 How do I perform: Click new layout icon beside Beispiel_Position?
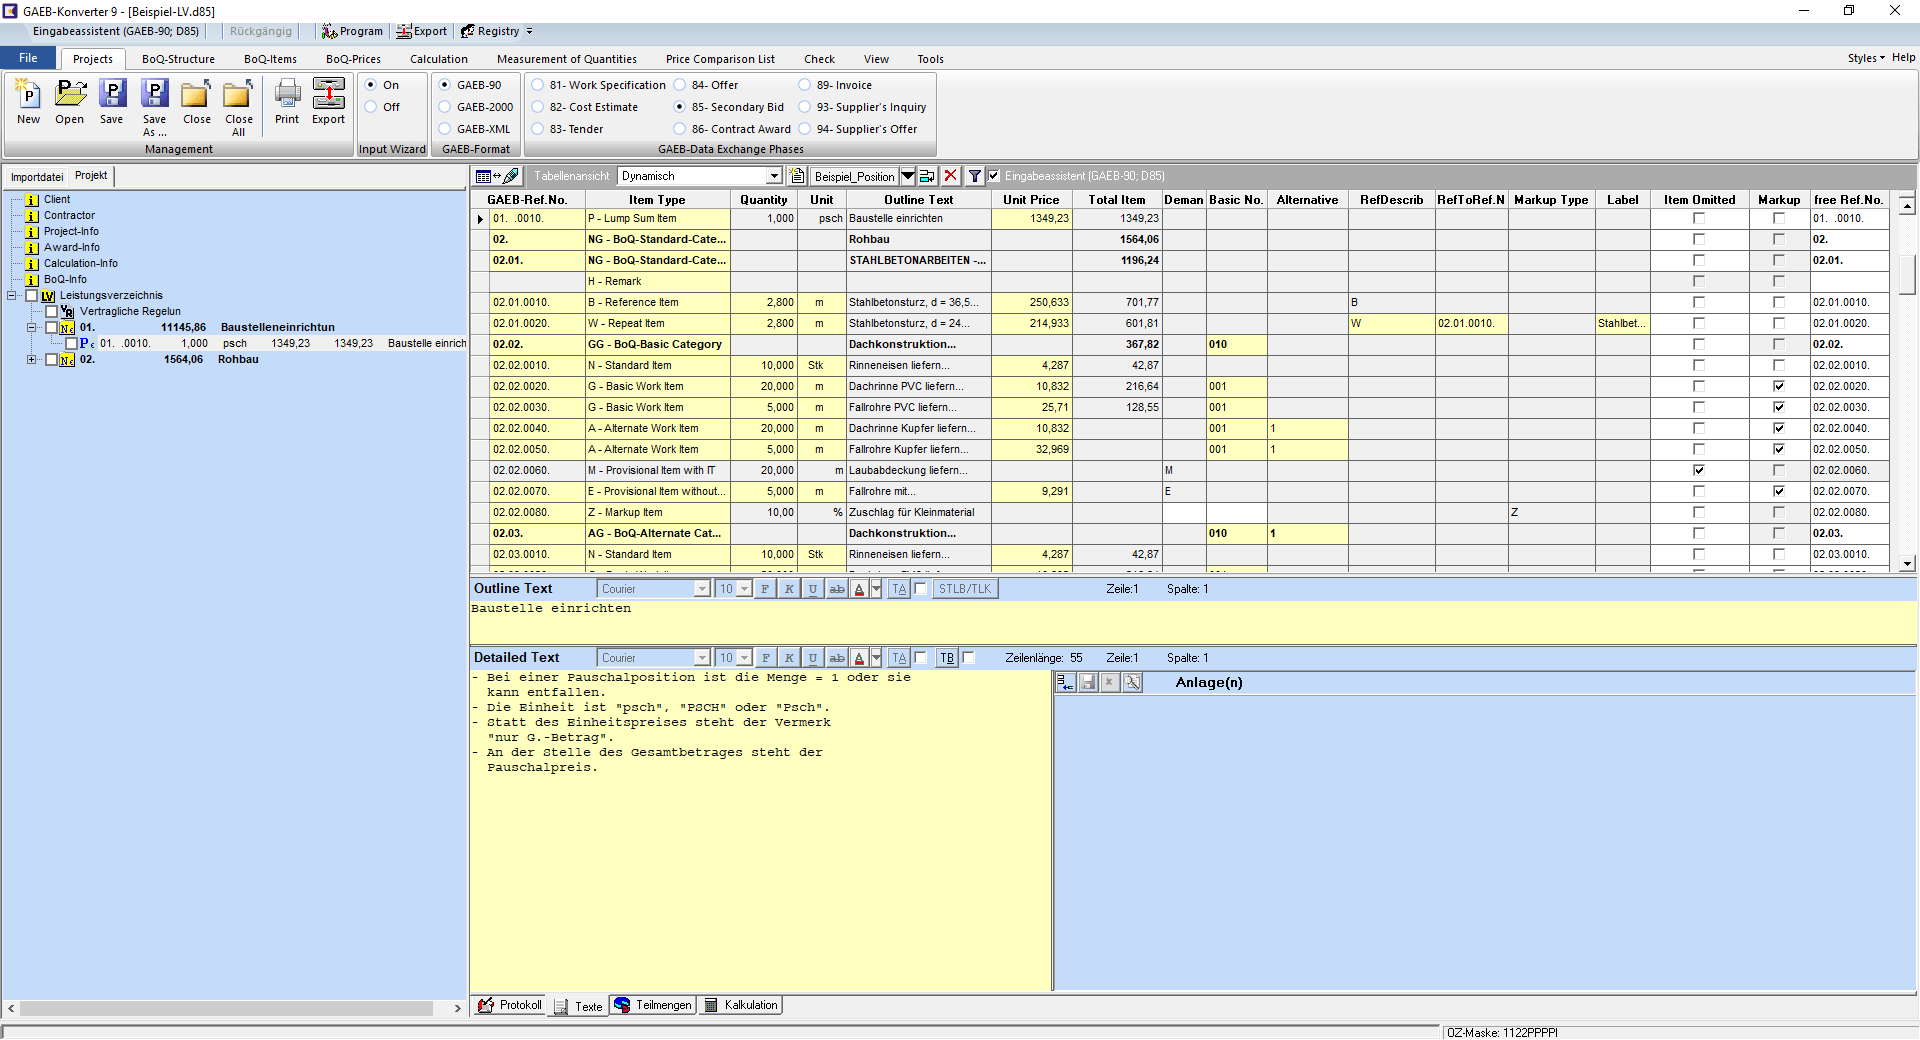click(x=797, y=176)
